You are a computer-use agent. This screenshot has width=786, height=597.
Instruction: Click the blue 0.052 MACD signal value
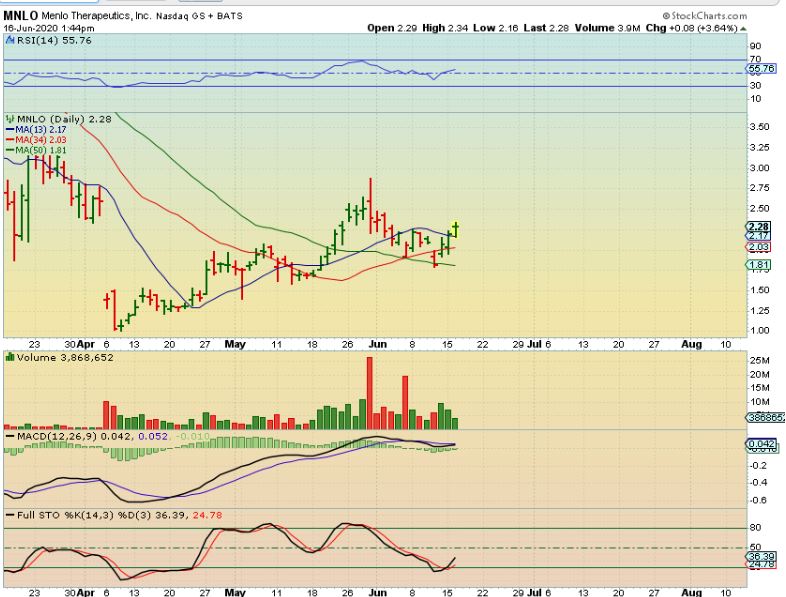click(x=152, y=437)
